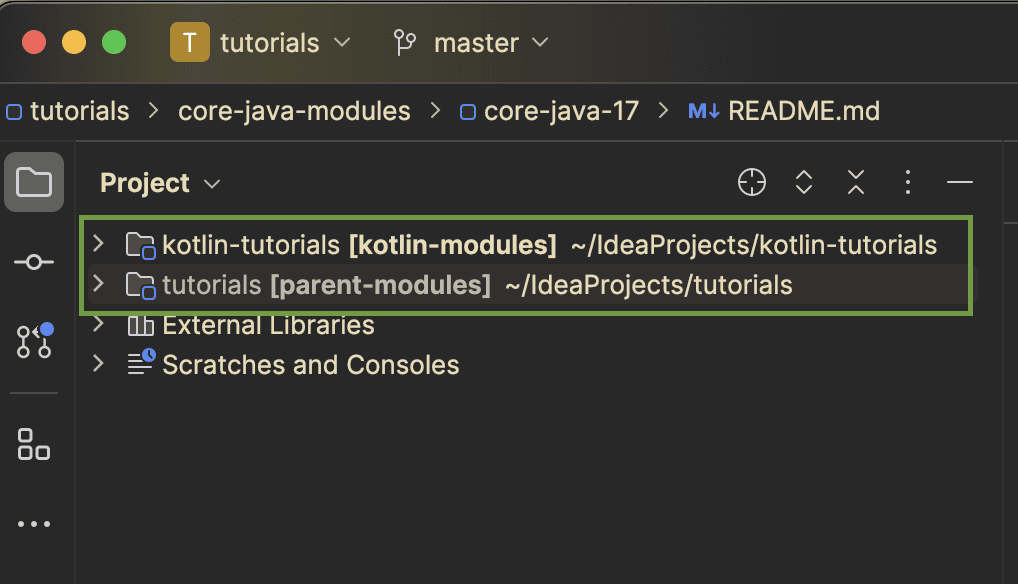Open Project panel options menu

pos(908,182)
